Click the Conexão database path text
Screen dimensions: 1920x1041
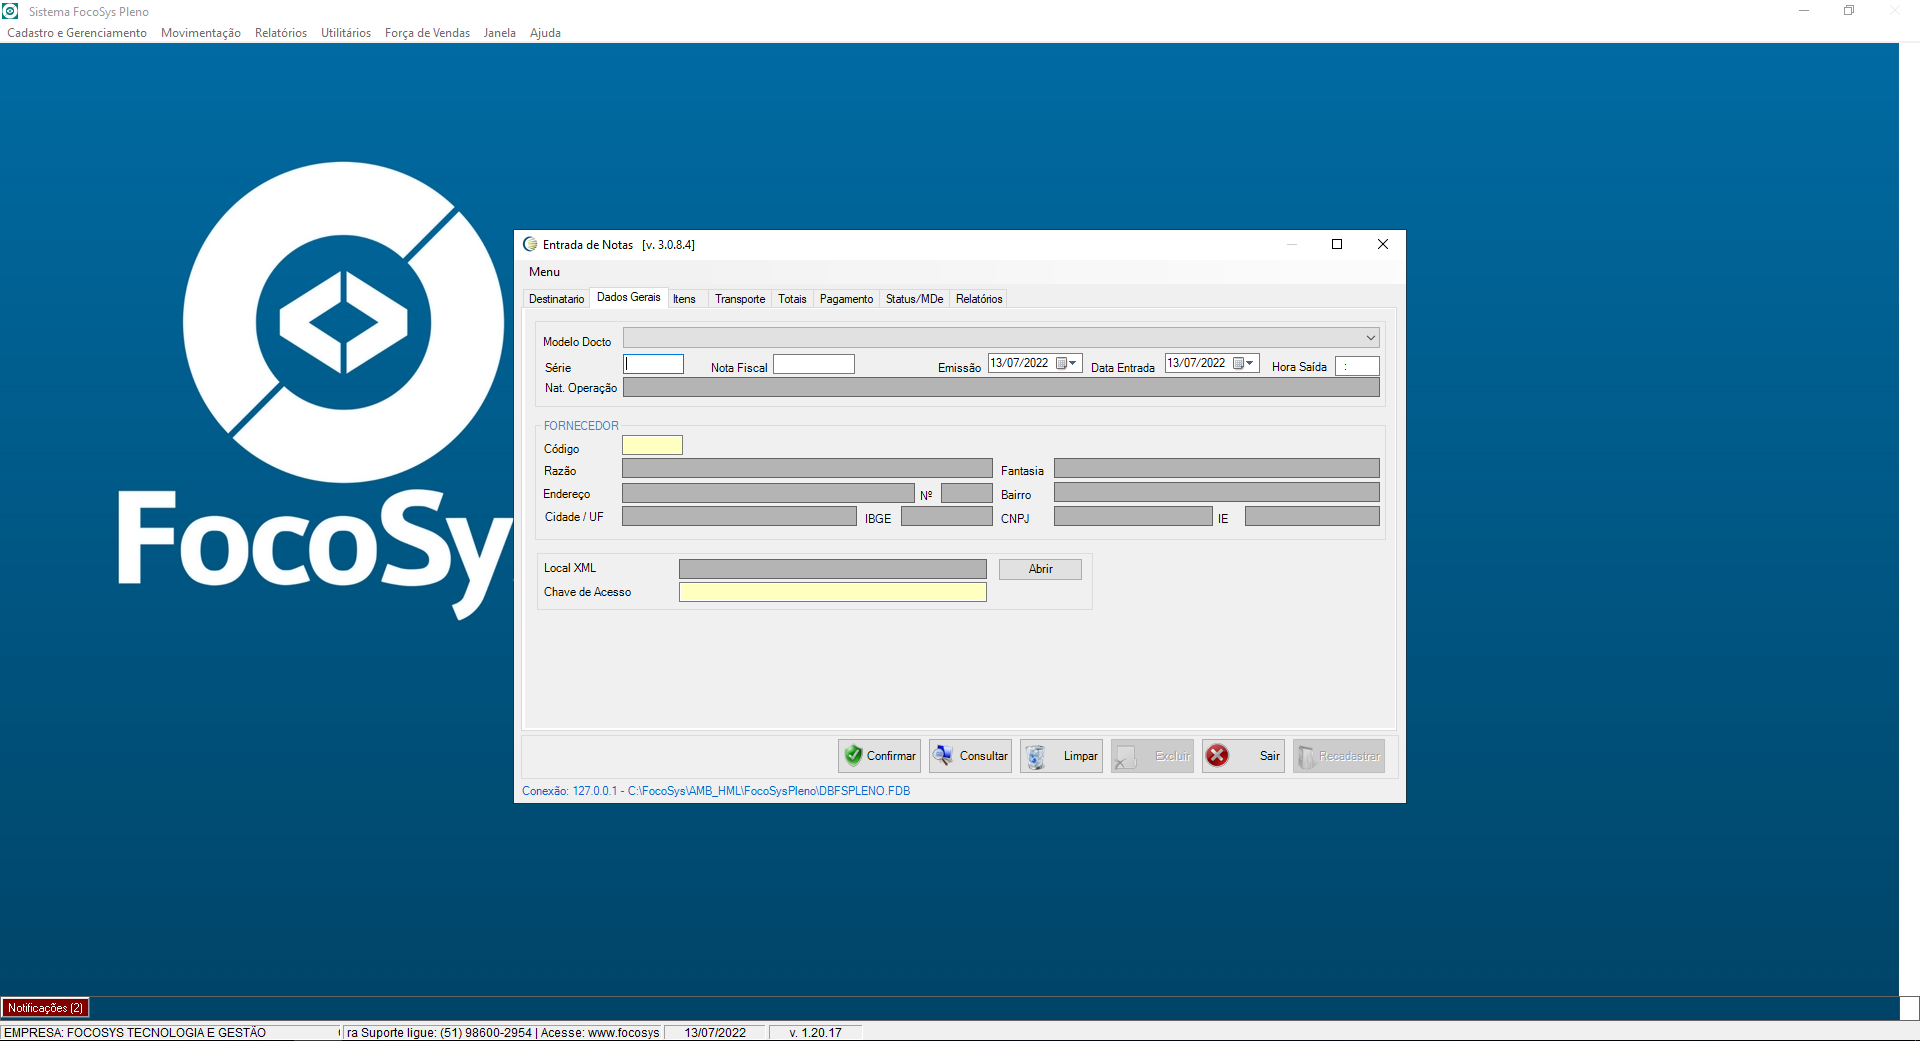click(x=716, y=791)
